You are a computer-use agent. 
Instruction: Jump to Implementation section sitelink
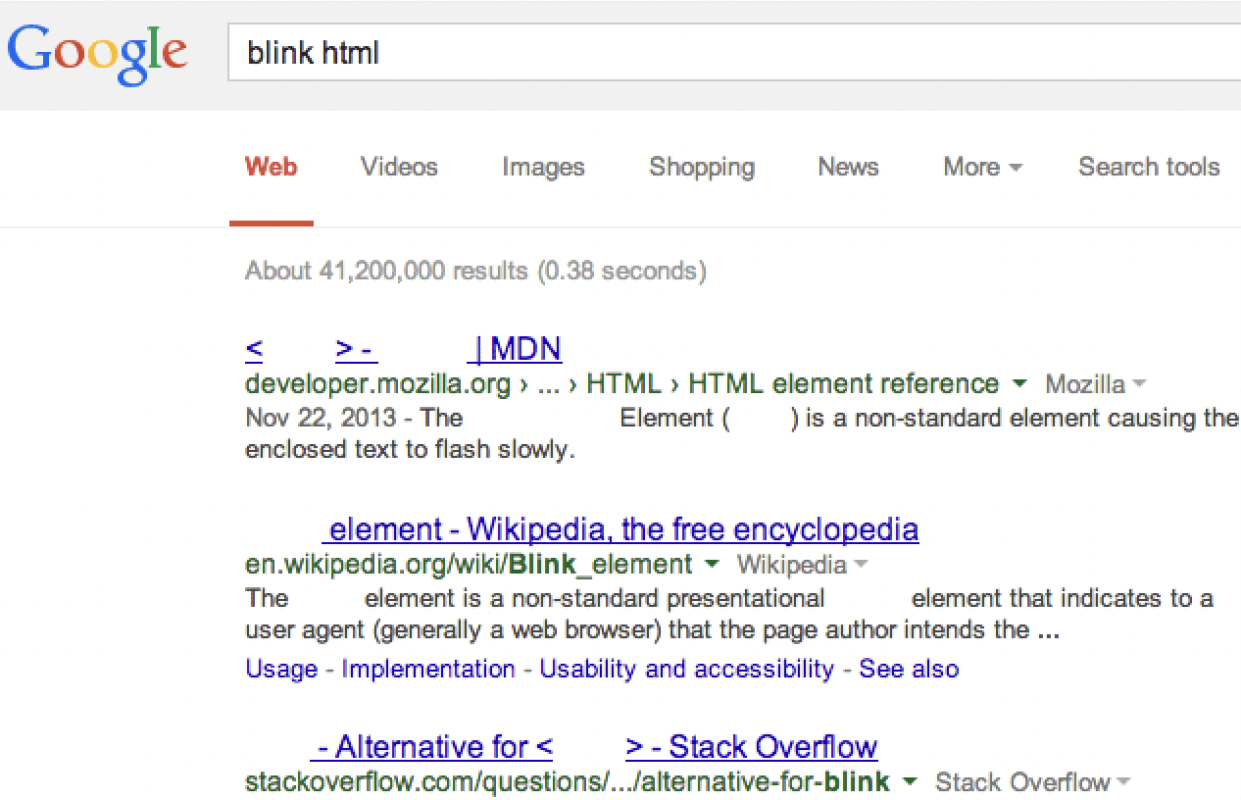click(x=428, y=669)
